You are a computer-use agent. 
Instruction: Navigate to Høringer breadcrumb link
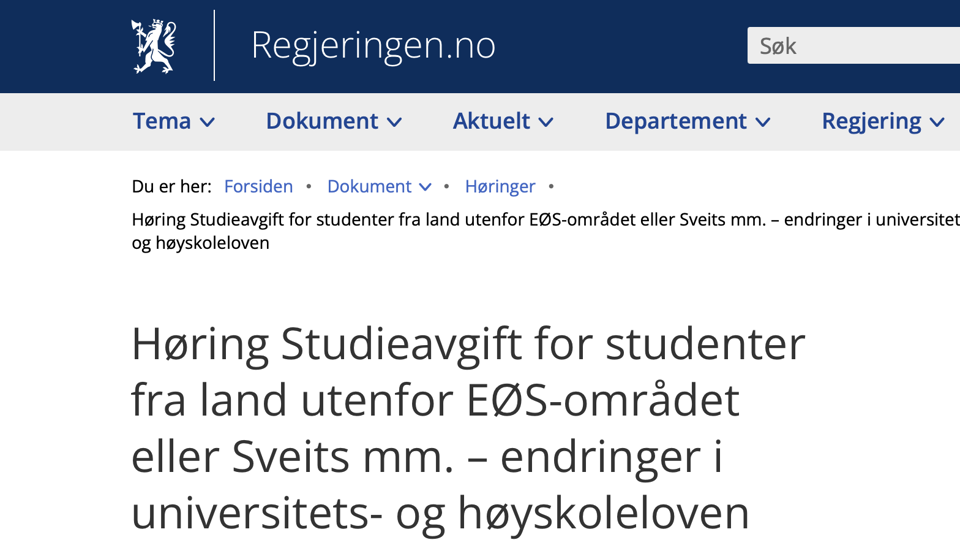coord(500,186)
